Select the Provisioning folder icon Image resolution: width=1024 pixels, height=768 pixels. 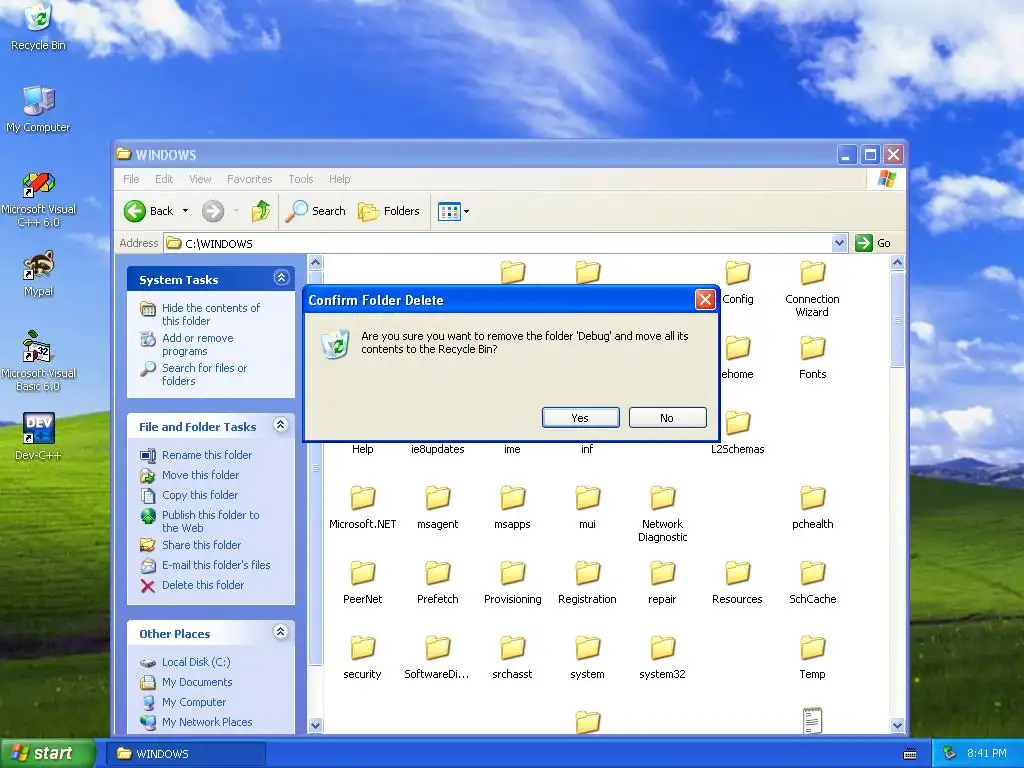(513, 573)
